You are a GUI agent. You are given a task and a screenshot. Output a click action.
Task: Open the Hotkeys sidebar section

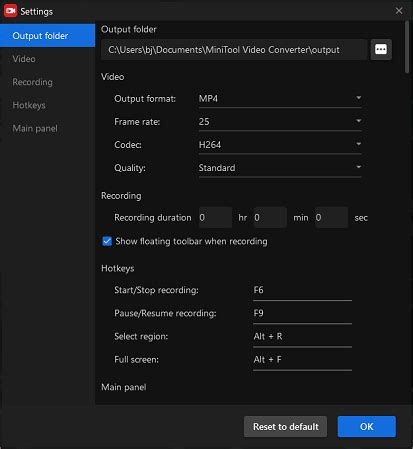pos(47,105)
